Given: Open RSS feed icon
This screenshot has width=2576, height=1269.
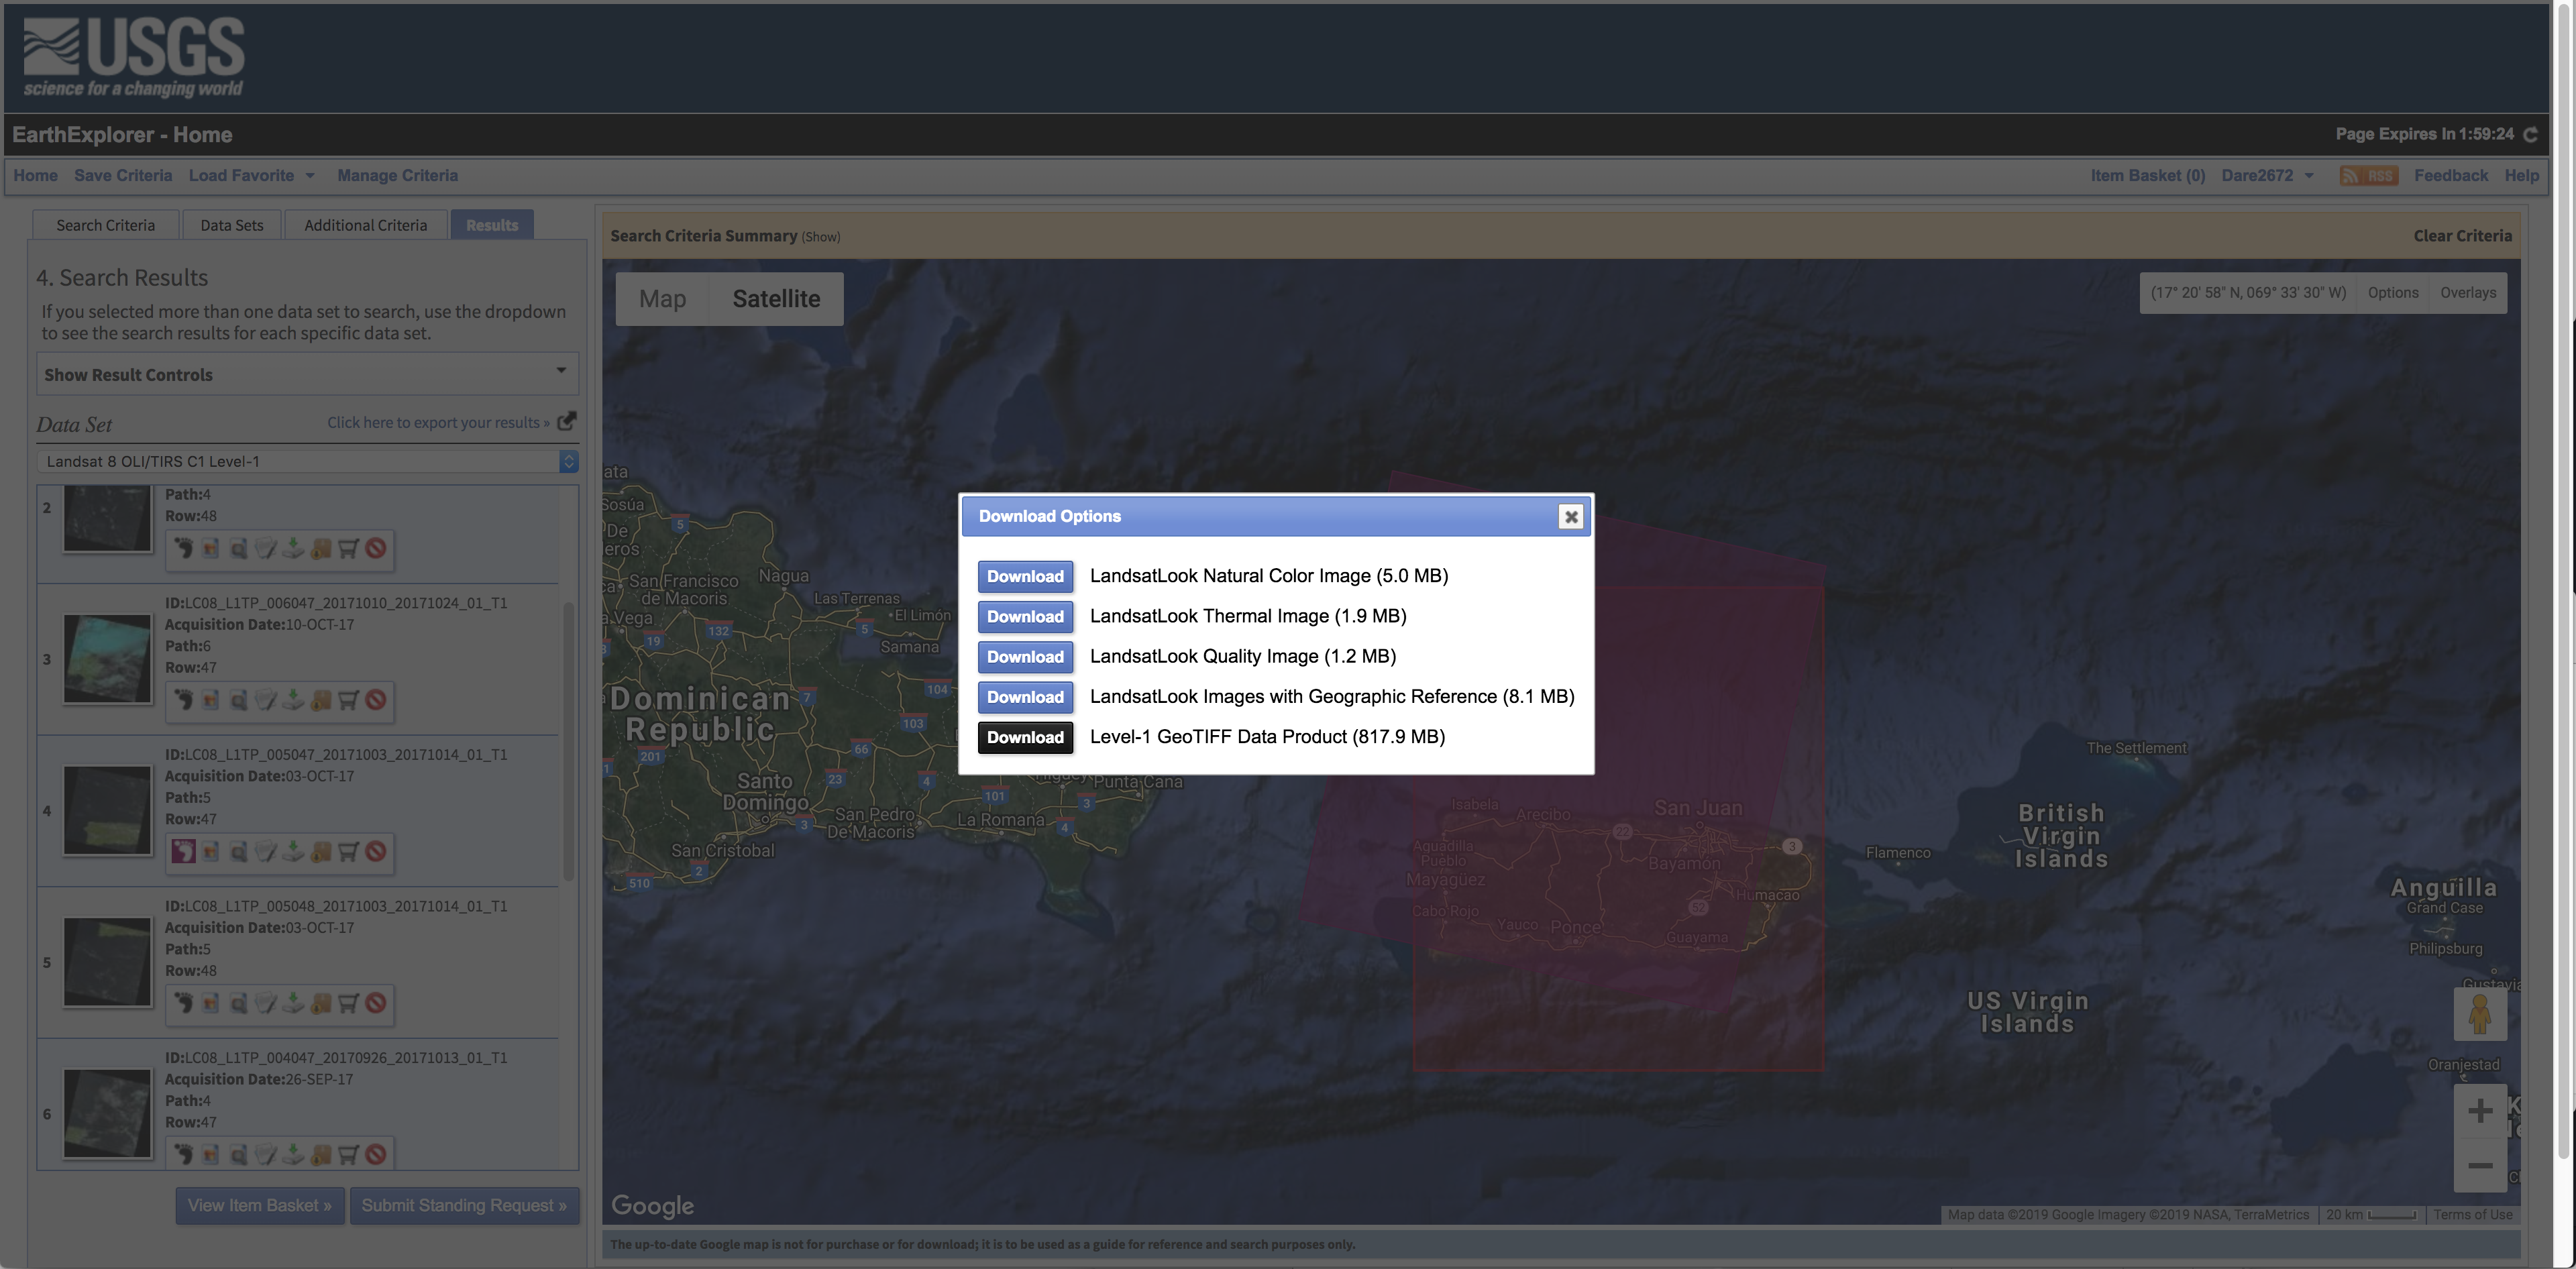Looking at the screenshot, I should pos(2368,176).
